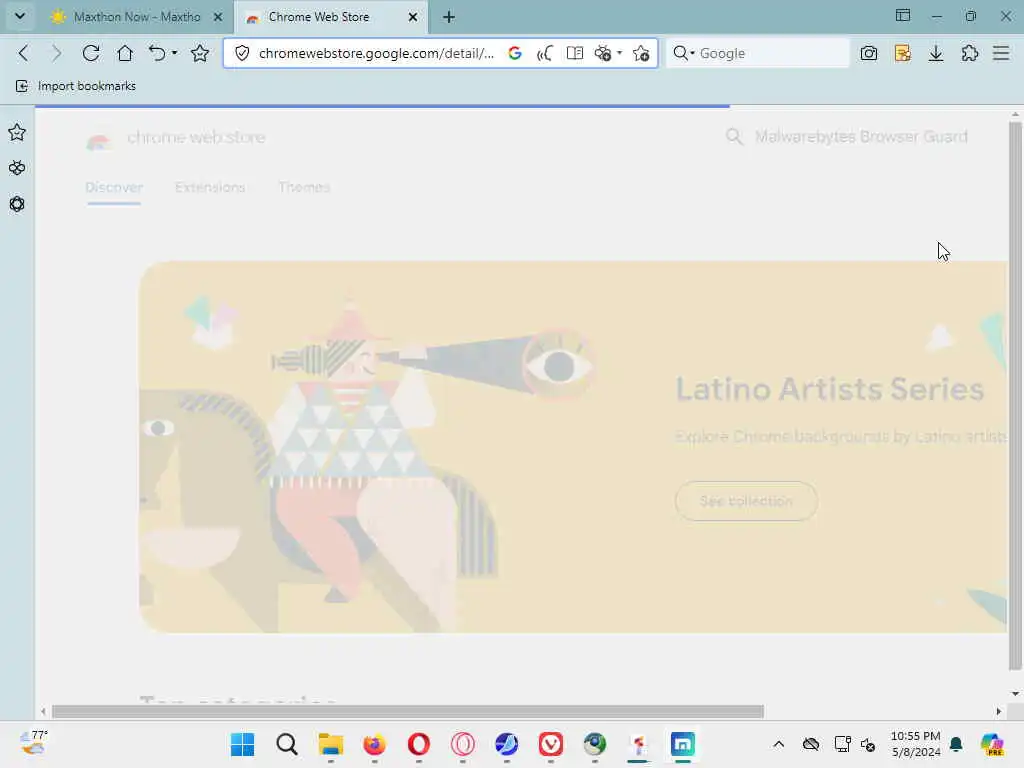The width and height of the screenshot is (1024, 768).
Task: Open the home page
Action: [x=125, y=53]
